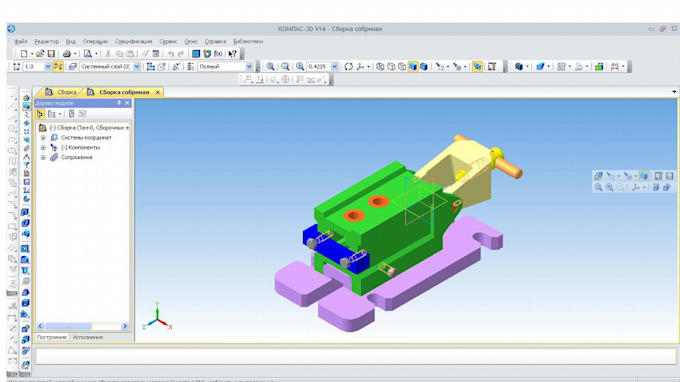This screenshot has height=382, width=680.
Task: Toggle the tree display mode highlighted icon
Action: [40, 114]
